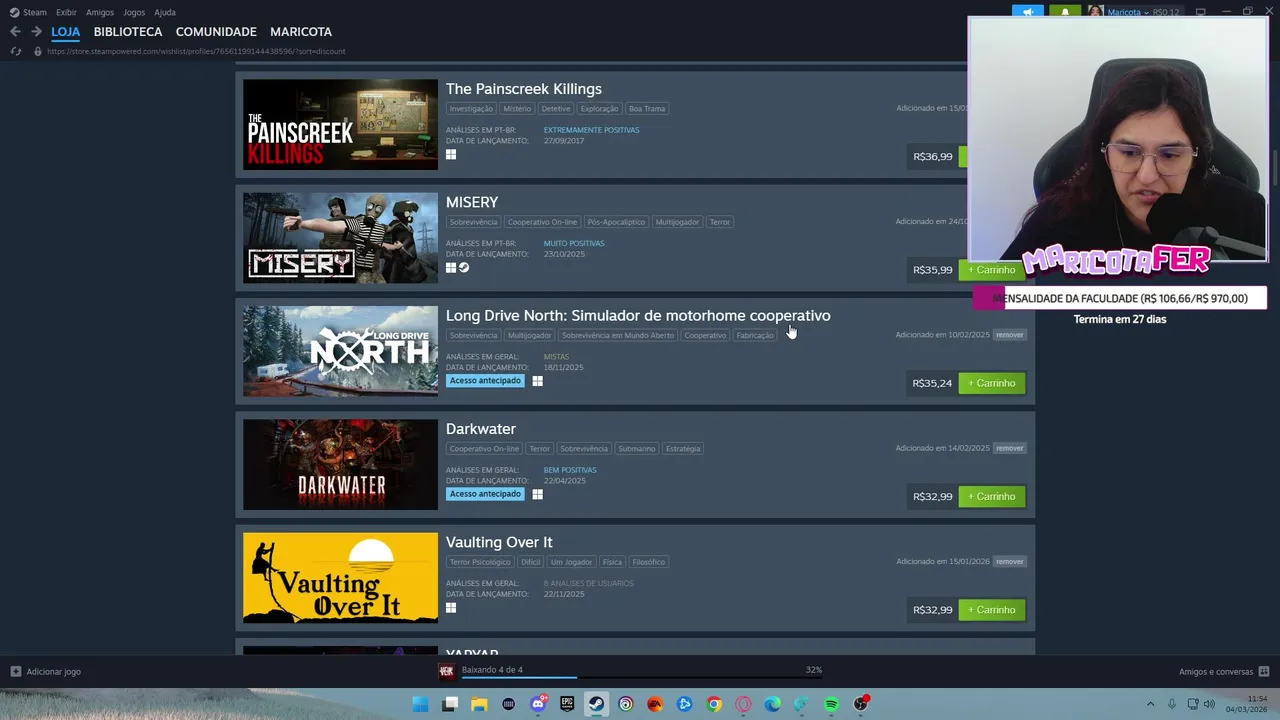Open the Amigos menu
The image size is (1280, 720).
100,12
